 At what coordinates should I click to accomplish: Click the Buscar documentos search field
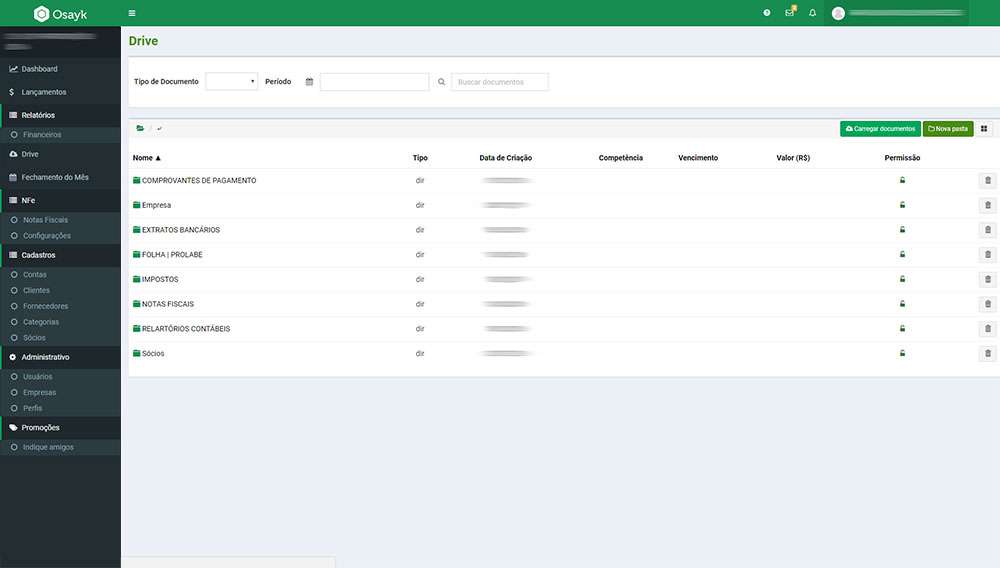[500, 82]
